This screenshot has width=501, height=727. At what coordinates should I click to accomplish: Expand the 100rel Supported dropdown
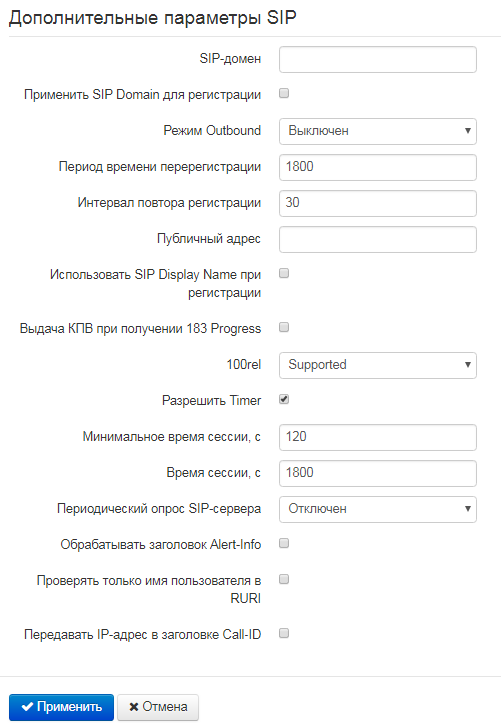click(378, 365)
